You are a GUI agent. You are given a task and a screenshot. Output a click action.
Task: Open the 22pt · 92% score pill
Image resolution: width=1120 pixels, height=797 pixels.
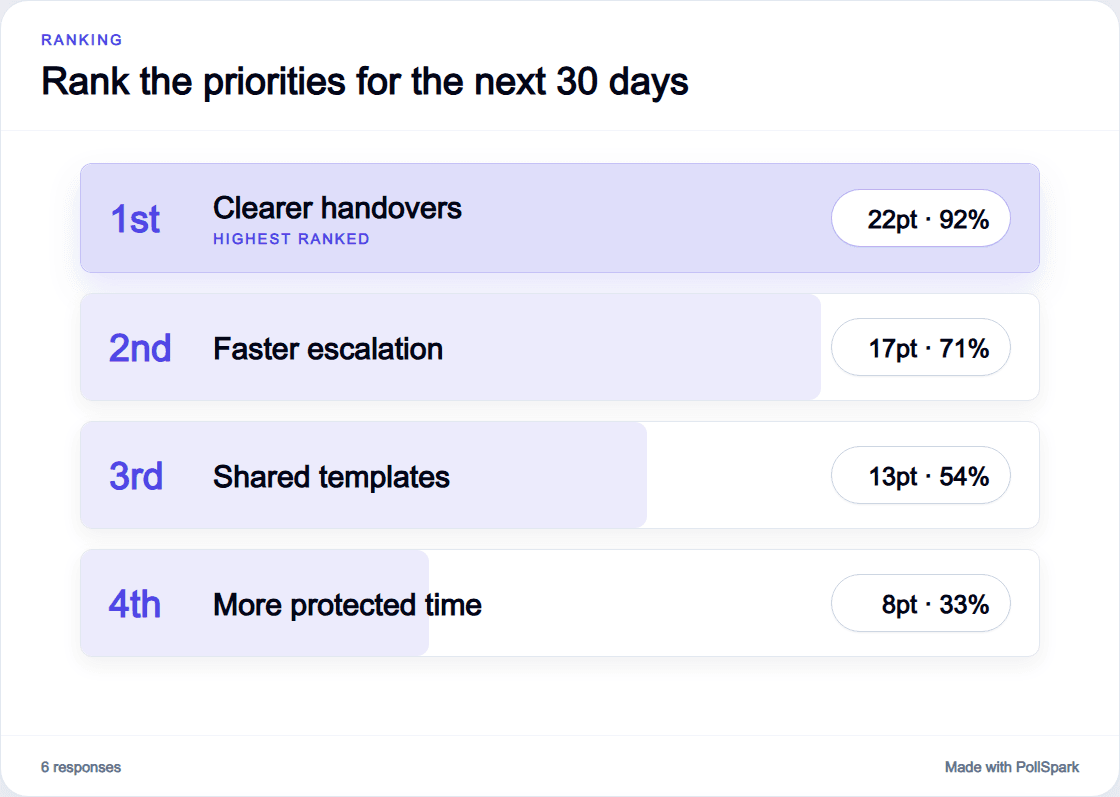[920, 218]
